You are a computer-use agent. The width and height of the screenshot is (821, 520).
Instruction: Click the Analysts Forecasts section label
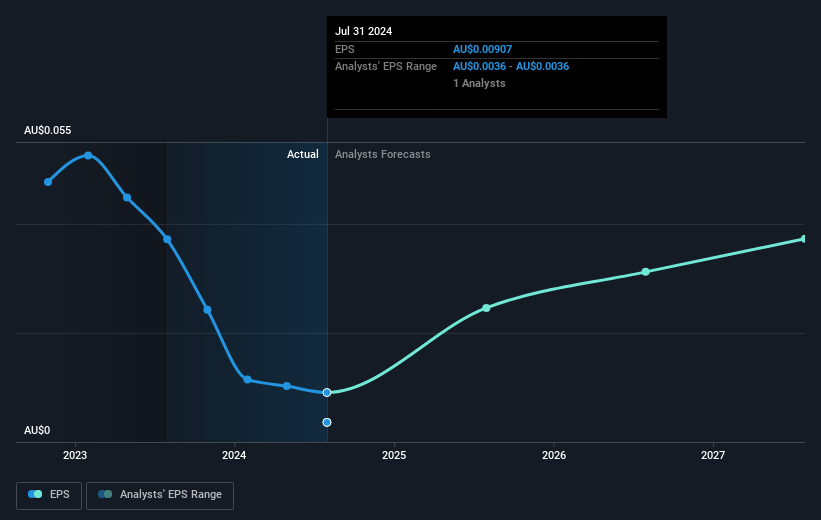[x=383, y=154]
